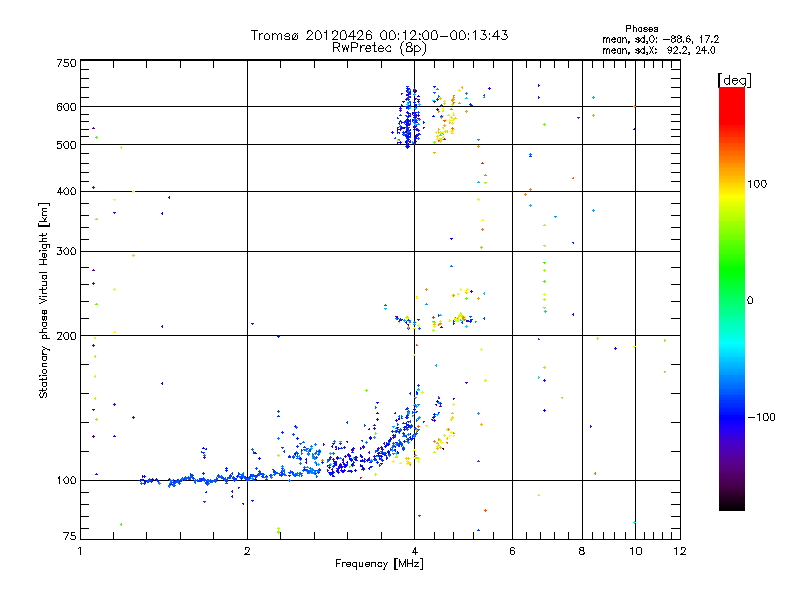Click the frequency tick label 12
The image size is (800, 600).
[x=680, y=551]
